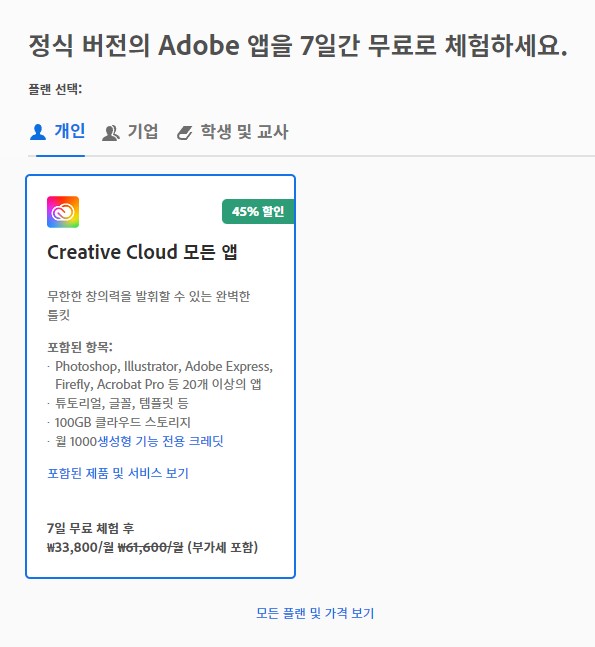Click the 7일 무료 체험 후 text
The image size is (595, 647).
point(90,528)
